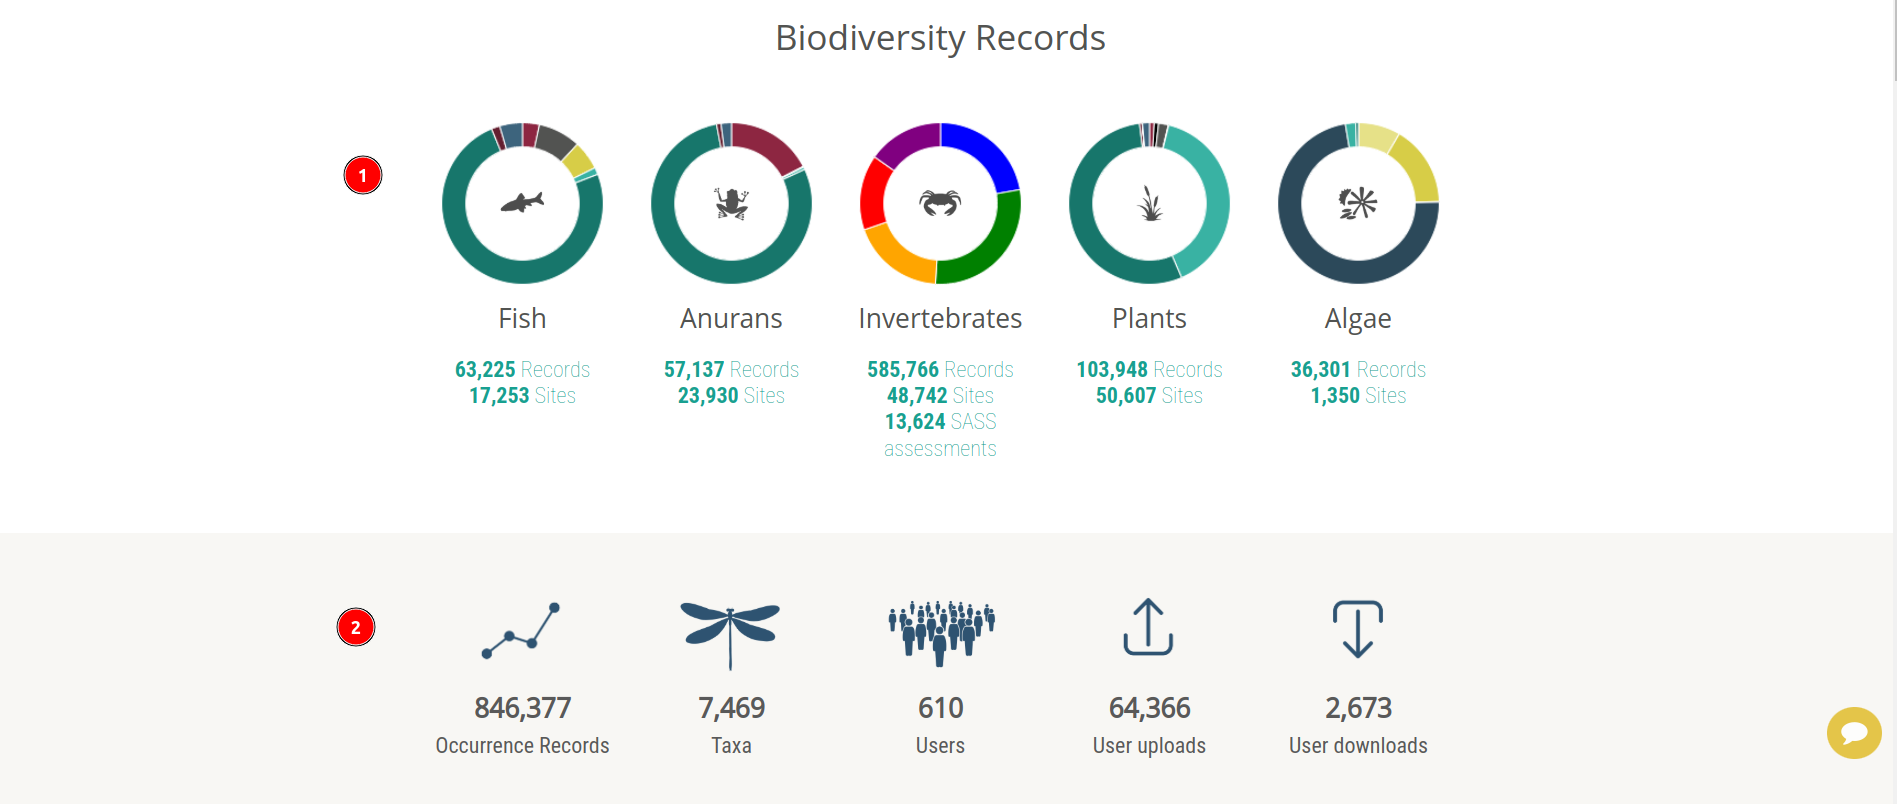
Task: Click the algae icon in Algae chart
Action: pos(1358,203)
